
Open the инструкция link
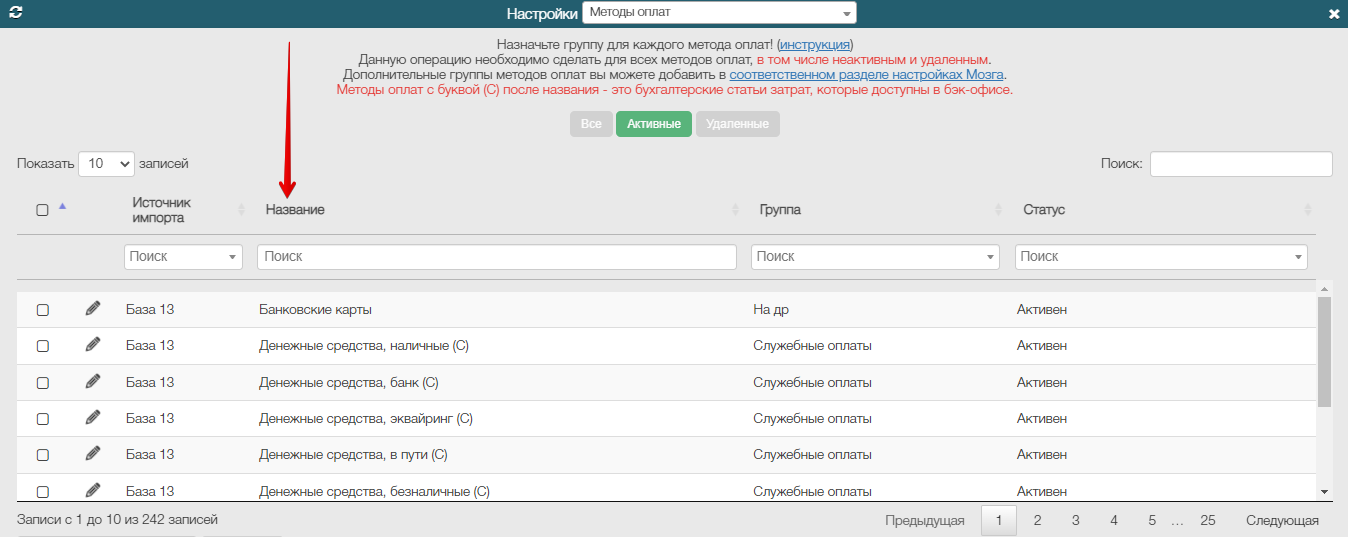[x=815, y=45]
